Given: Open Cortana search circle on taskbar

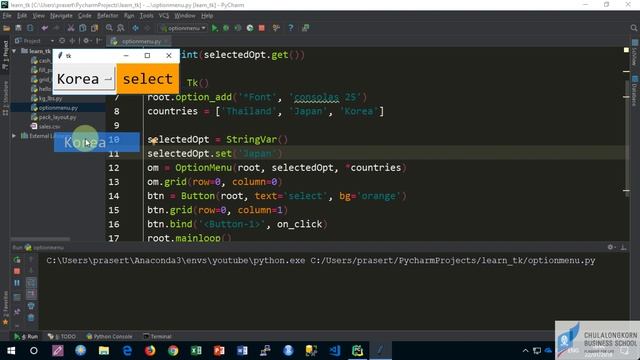Looking at the screenshot, I should [x=34, y=350].
